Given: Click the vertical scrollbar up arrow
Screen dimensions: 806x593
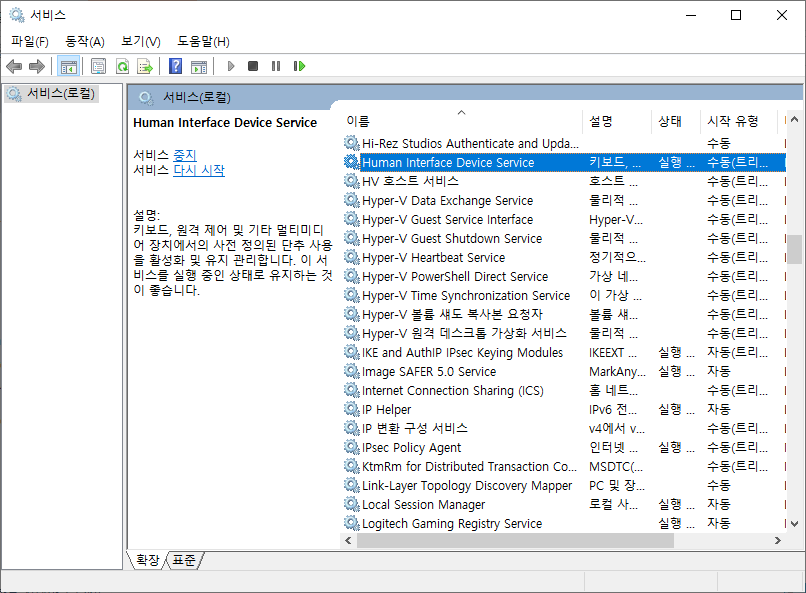Looking at the screenshot, I should pos(795,119).
